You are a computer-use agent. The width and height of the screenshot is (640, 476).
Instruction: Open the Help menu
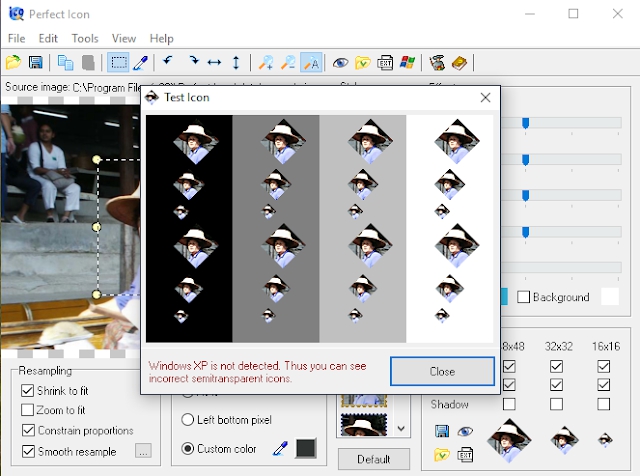tap(161, 38)
